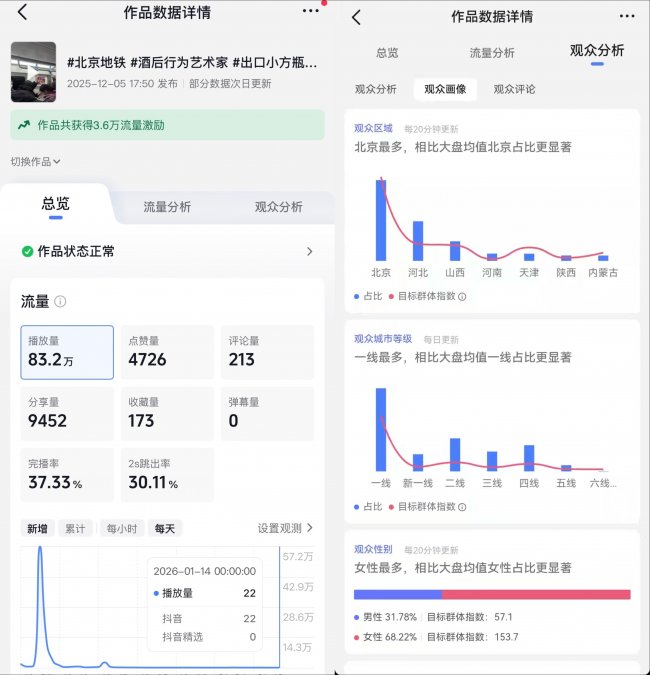Image resolution: width=650 pixels, height=675 pixels.
Task: Open the three-dot menu on left screen
Action: tap(310, 11)
